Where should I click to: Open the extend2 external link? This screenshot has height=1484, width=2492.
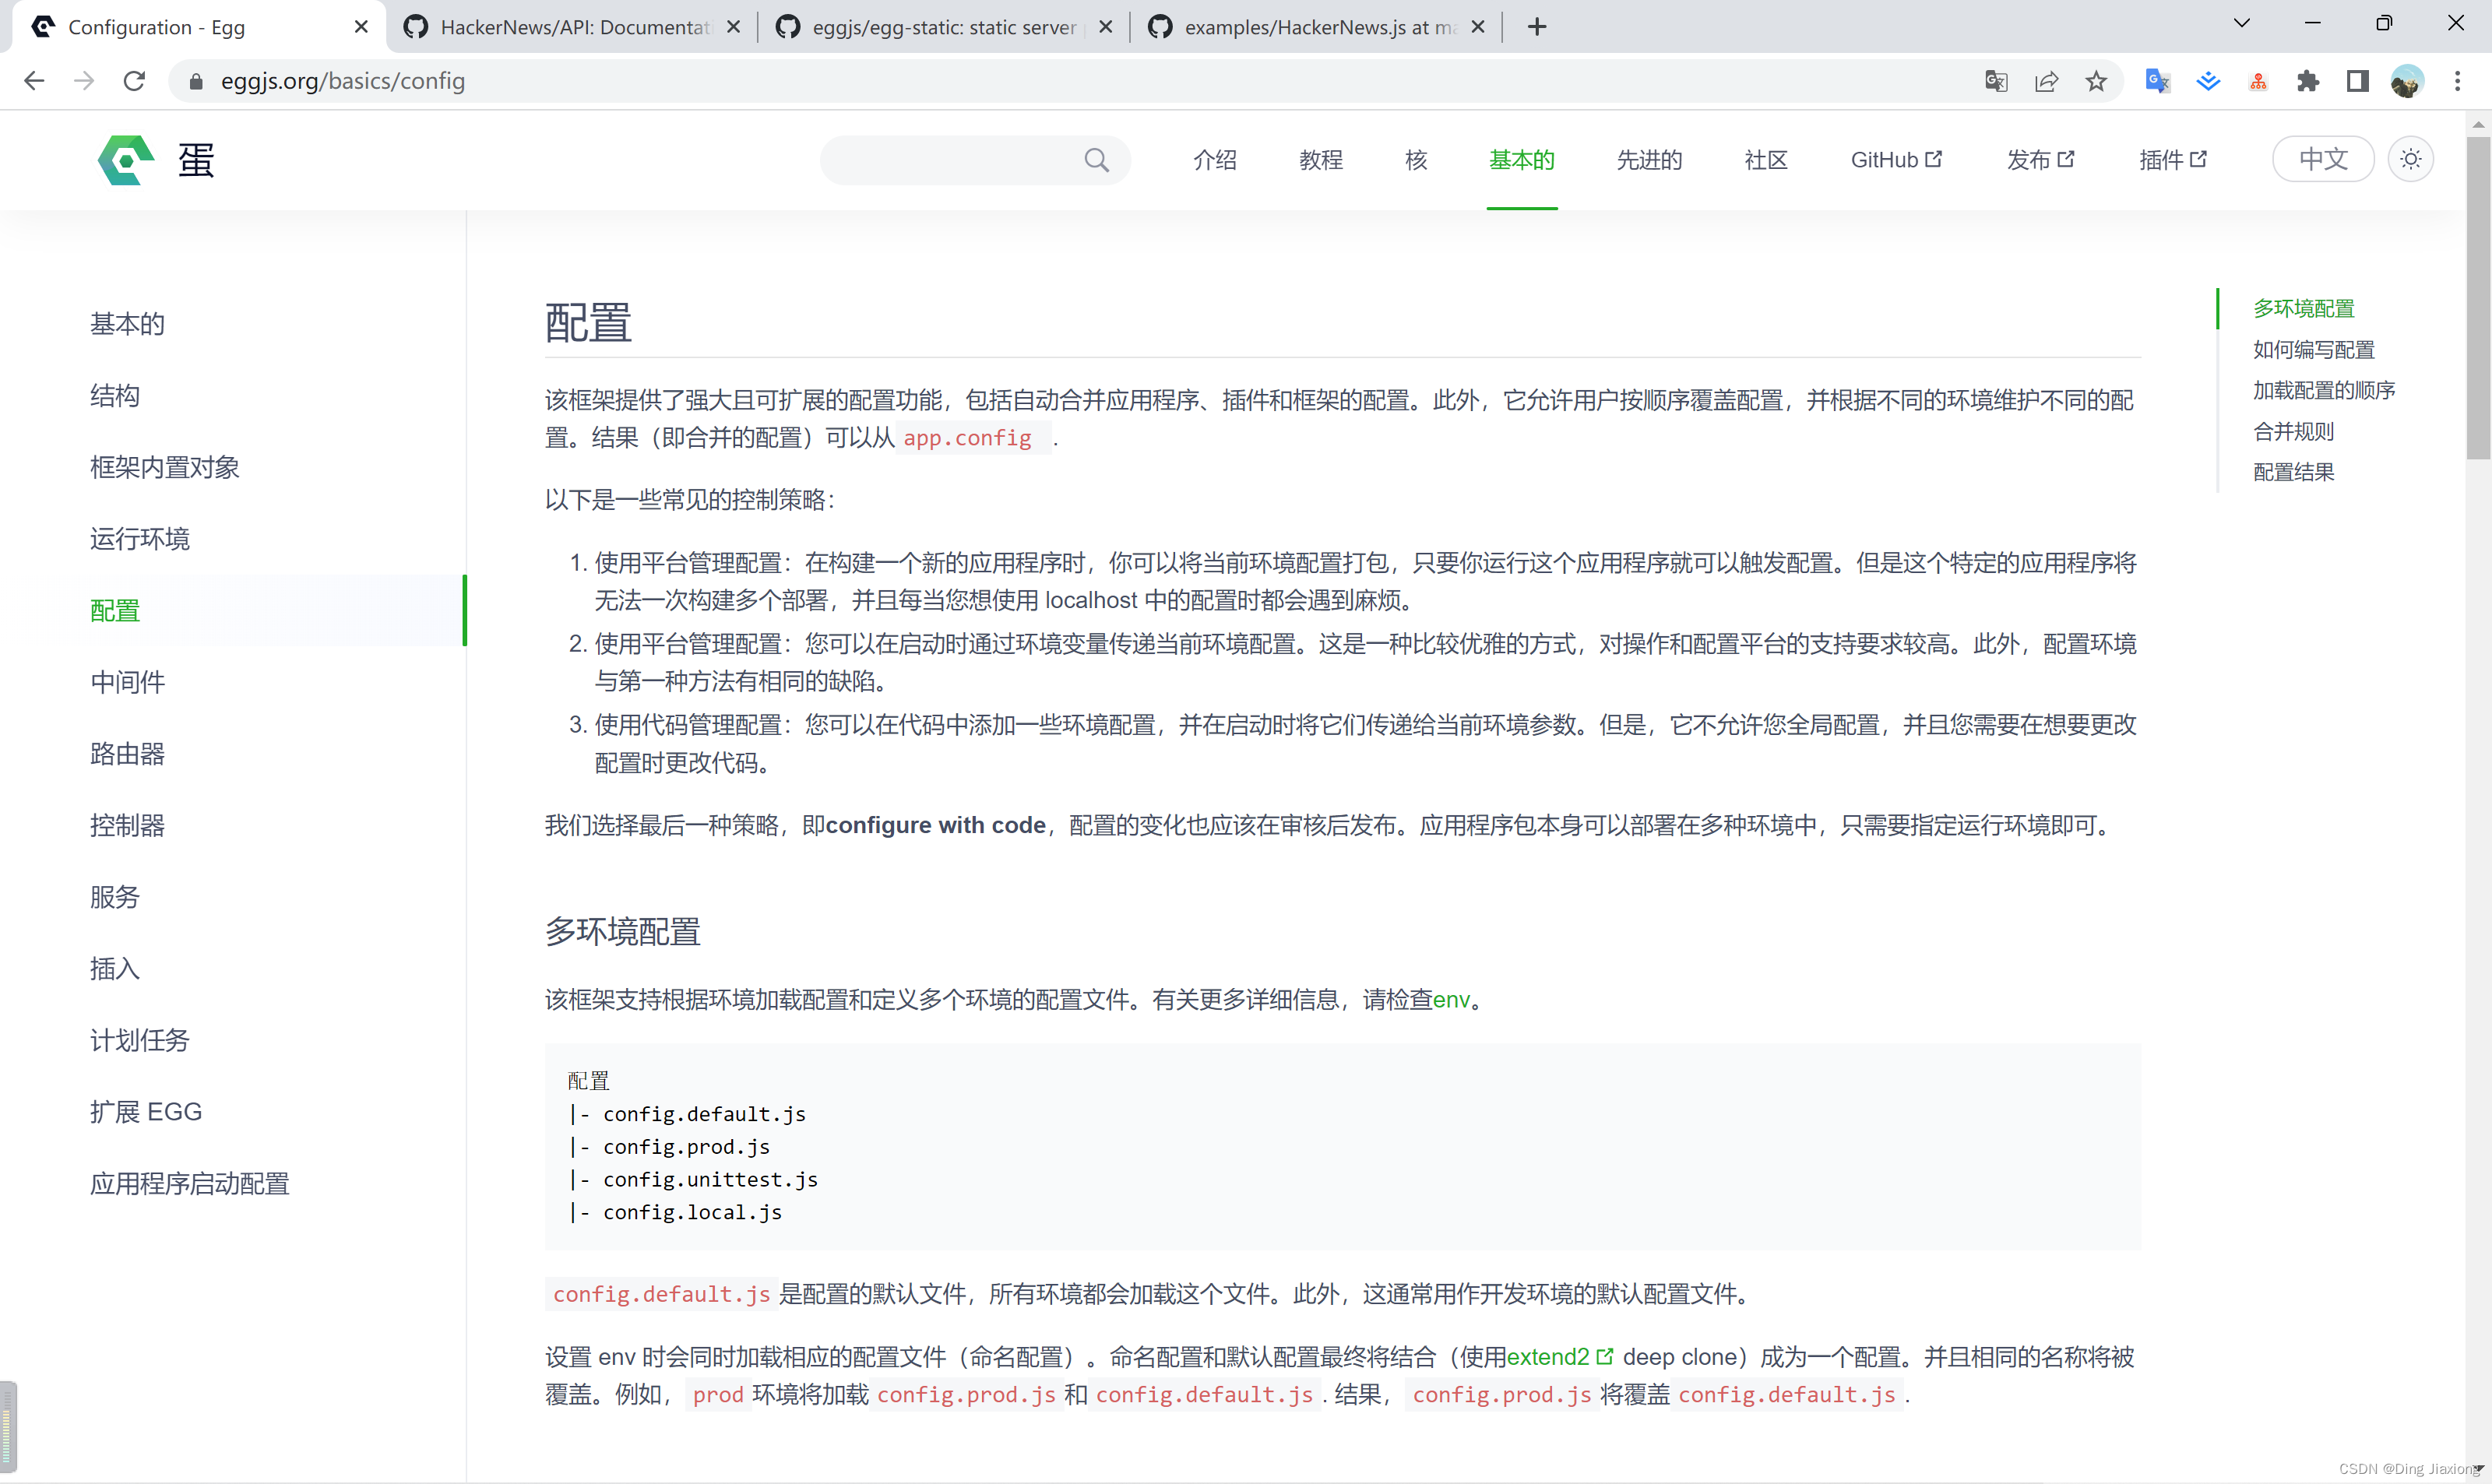1559,1357
